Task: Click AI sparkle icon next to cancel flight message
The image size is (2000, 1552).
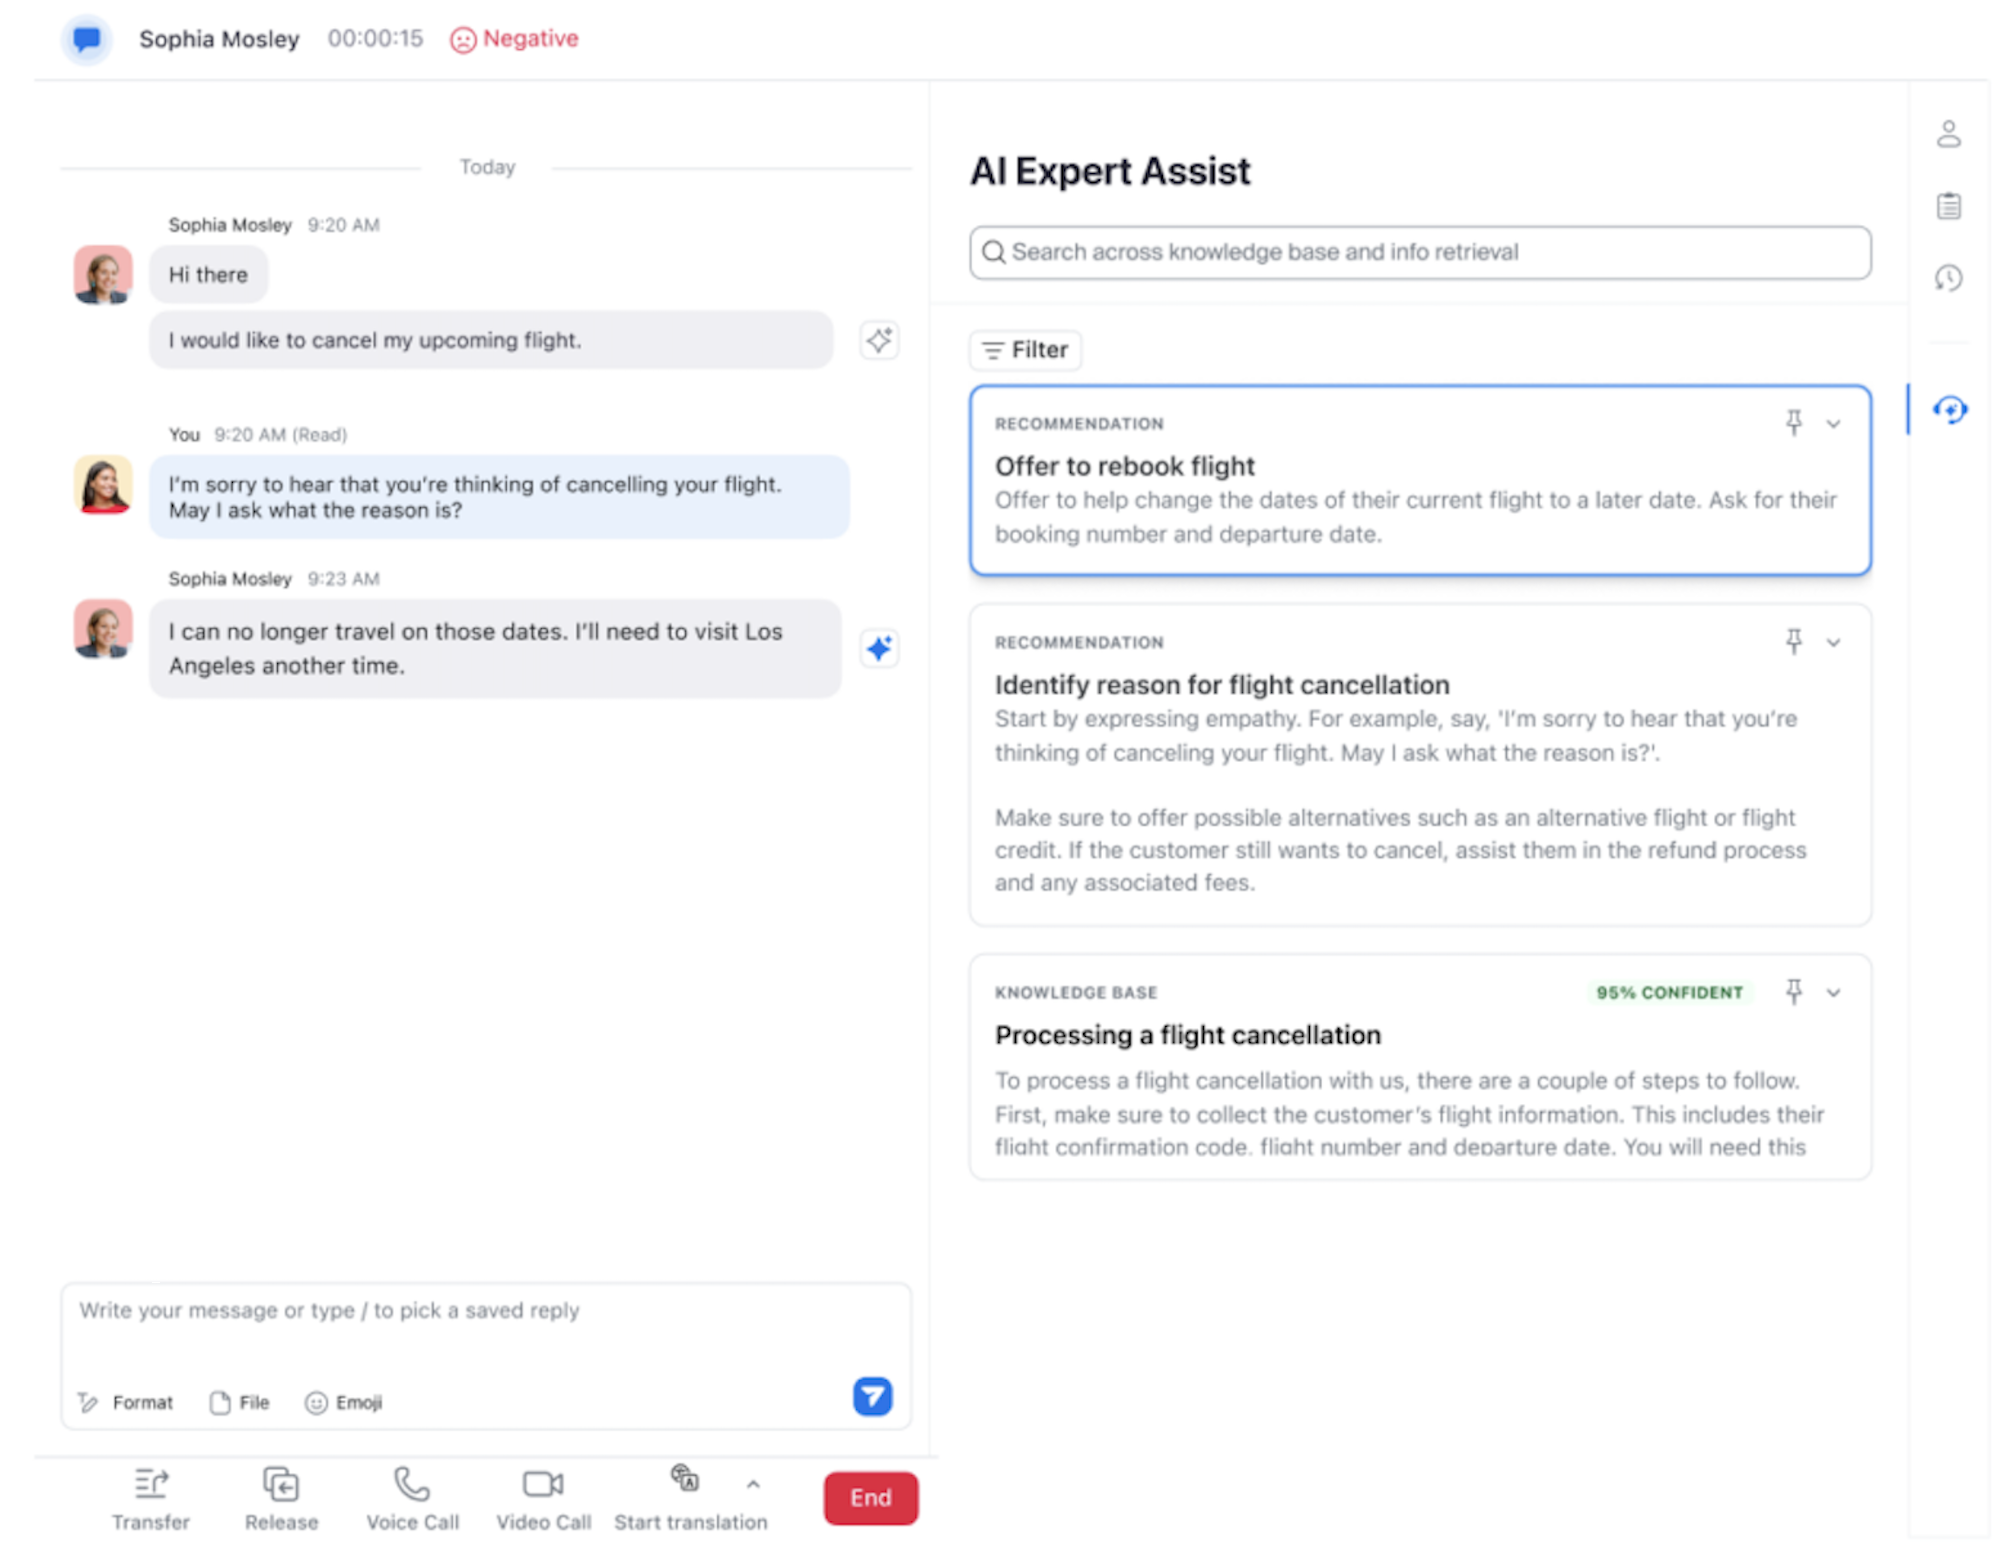Action: coord(879,340)
